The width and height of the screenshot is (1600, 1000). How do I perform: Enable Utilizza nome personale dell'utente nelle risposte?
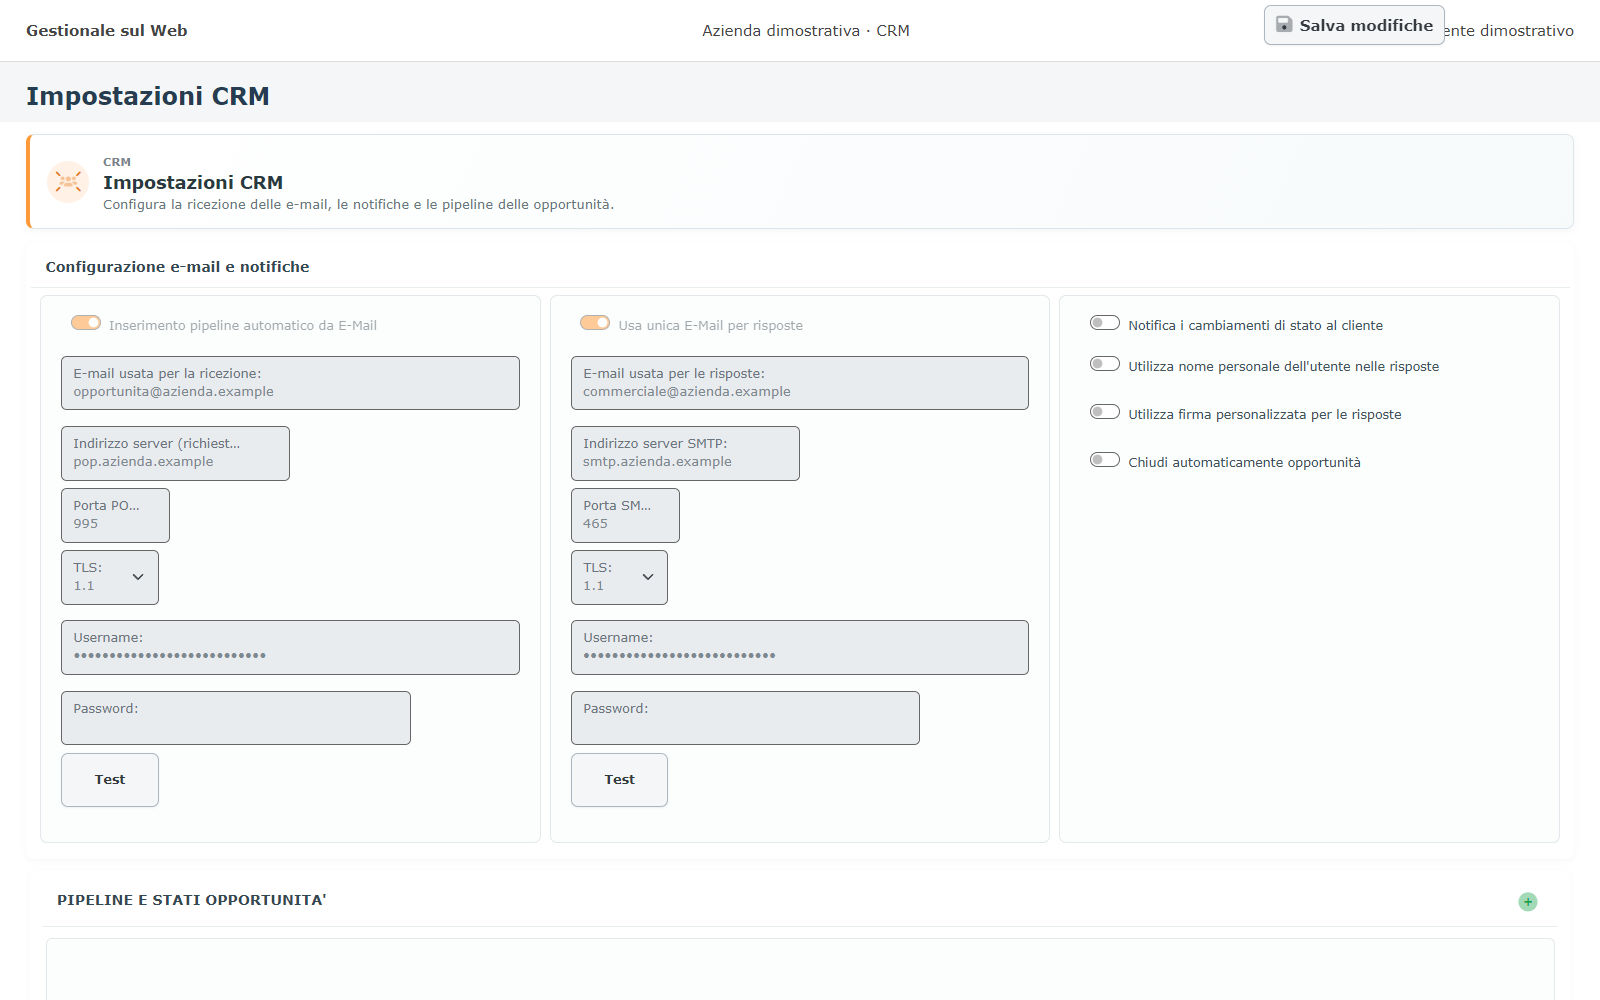(x=1104, y=364)
